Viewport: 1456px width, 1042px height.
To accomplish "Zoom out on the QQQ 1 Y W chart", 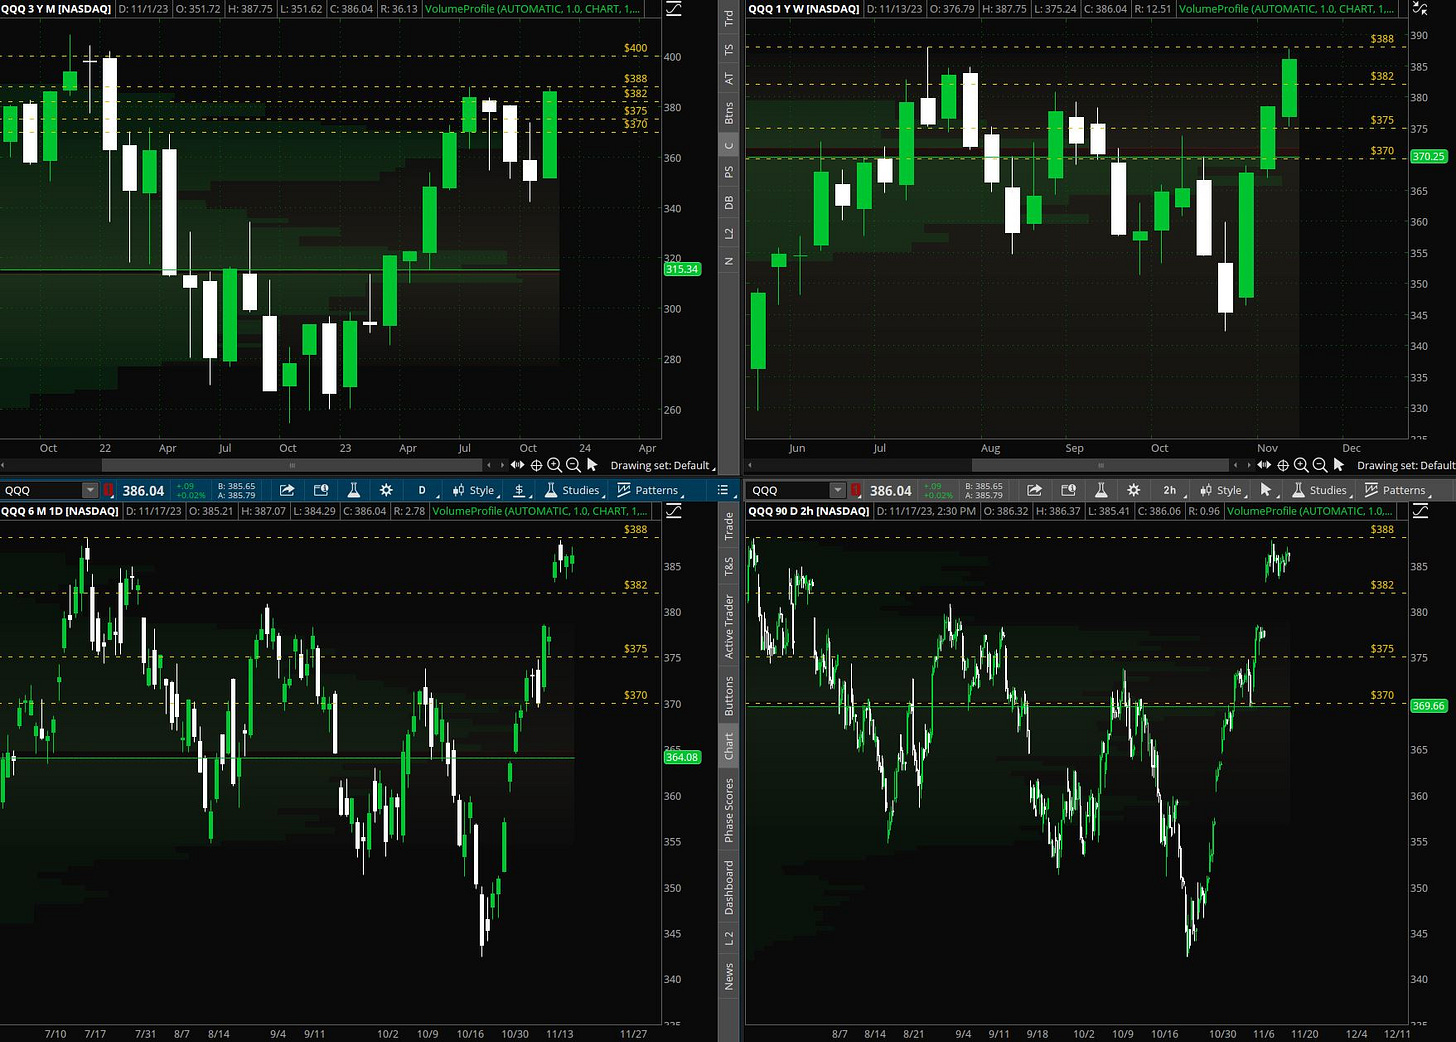I will tap(1320, 465).
